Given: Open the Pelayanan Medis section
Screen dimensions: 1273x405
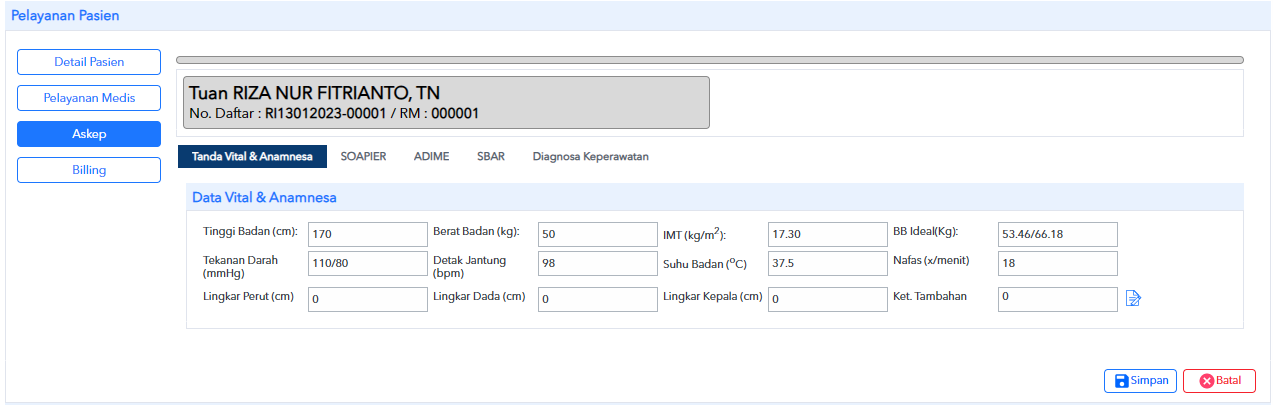Looking at the screenshot, I should point(89,98).
